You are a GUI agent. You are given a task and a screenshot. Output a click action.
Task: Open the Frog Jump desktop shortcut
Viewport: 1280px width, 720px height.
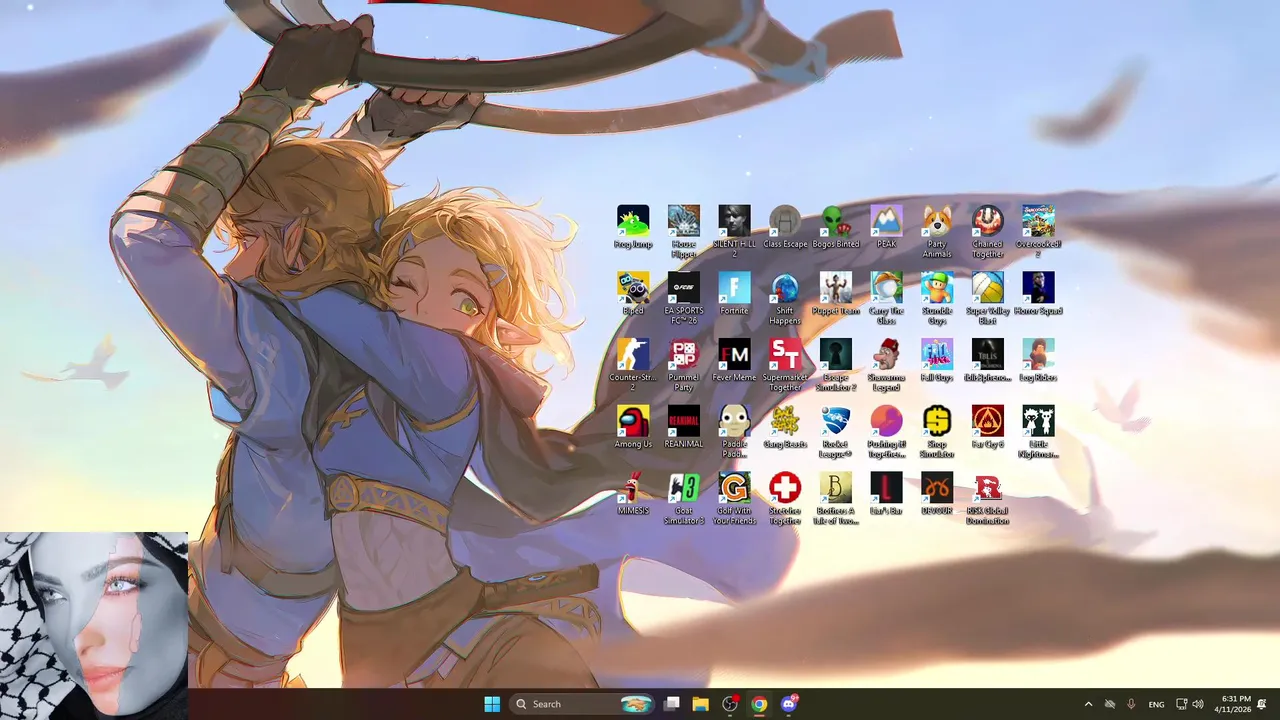(x=633, y=227)
